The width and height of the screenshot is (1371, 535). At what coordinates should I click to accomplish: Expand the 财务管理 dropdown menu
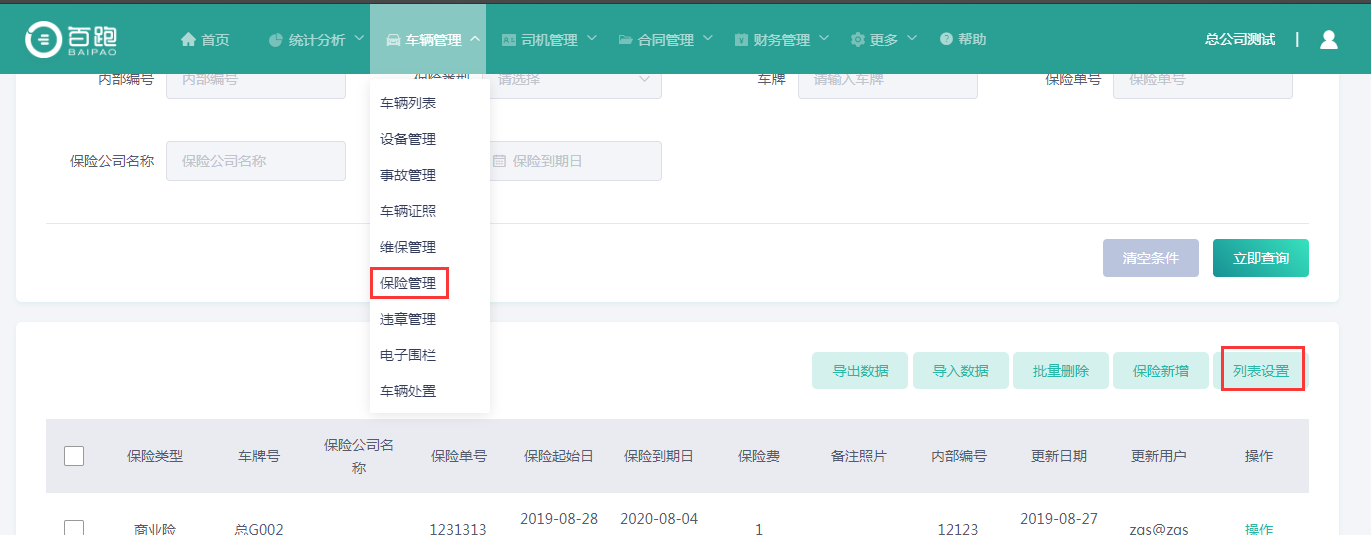(x=782, y=40)
